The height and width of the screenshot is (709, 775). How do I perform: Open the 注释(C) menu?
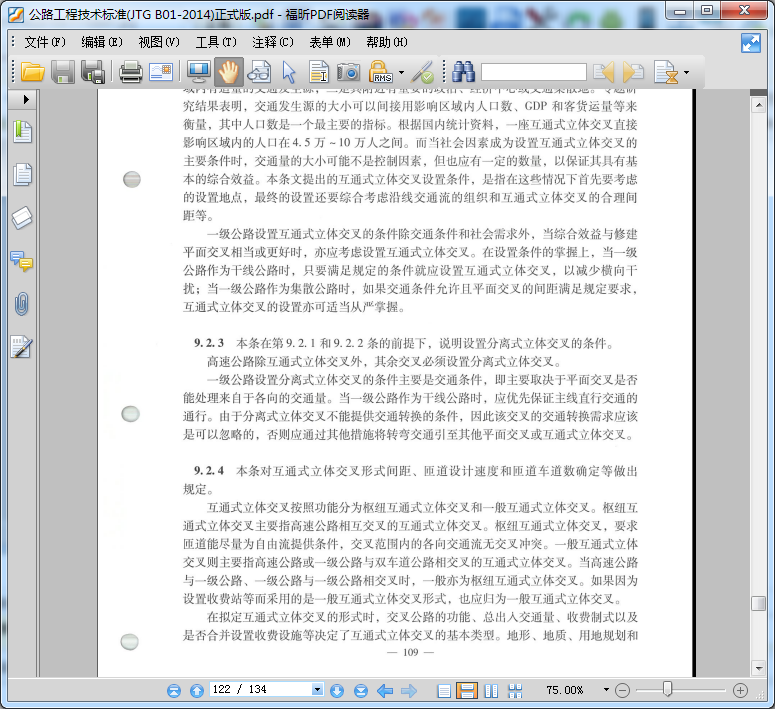pos(273,43)
